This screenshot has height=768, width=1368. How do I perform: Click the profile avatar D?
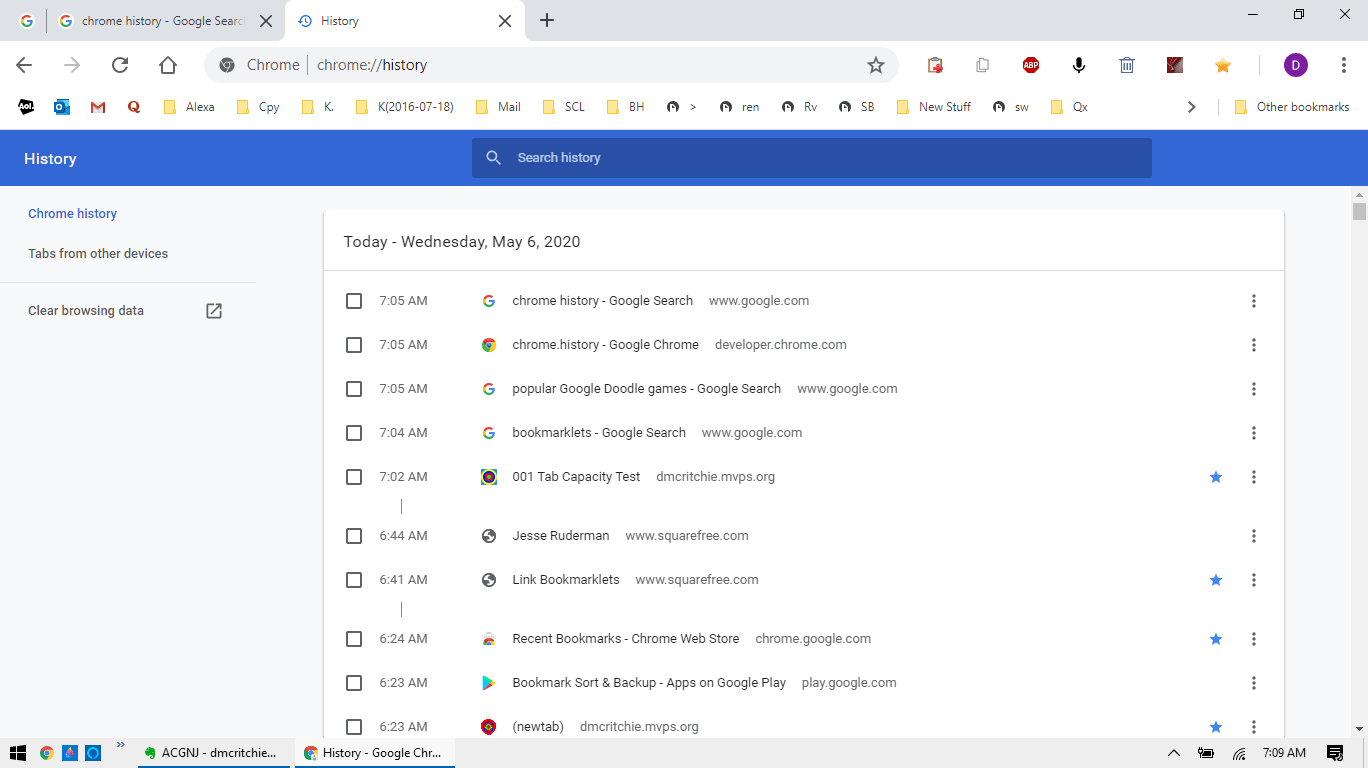(x=1295, y=65)
